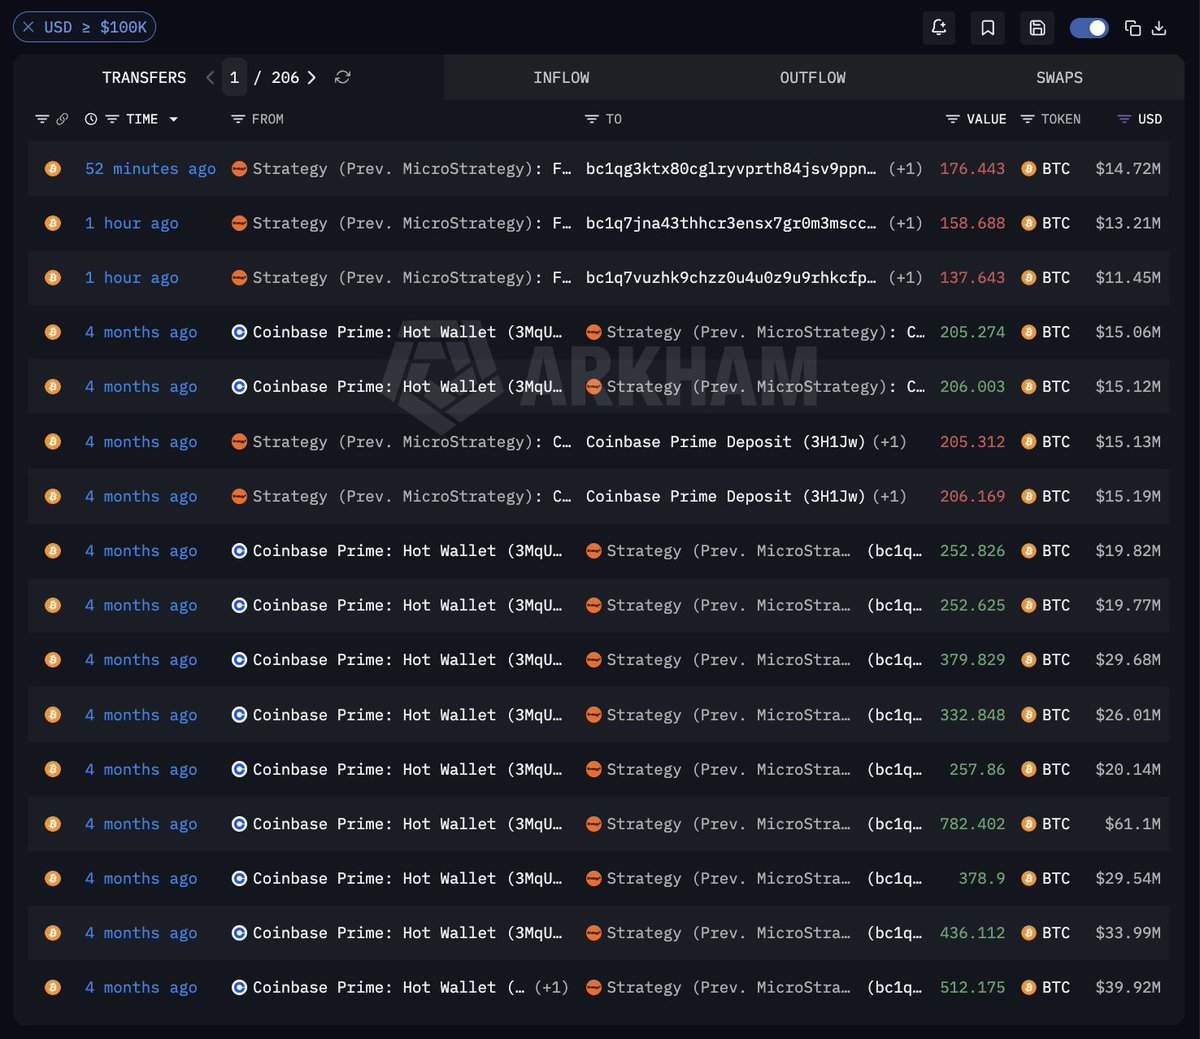The image size is (1200, 1039).
Task: Click value 252.625 in the table
Action: (x=972, y=605)
